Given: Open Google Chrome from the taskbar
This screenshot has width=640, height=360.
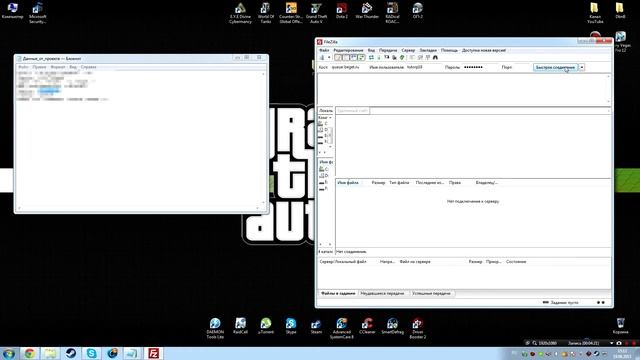Looking at the screenshot, I should coord(29,353).
